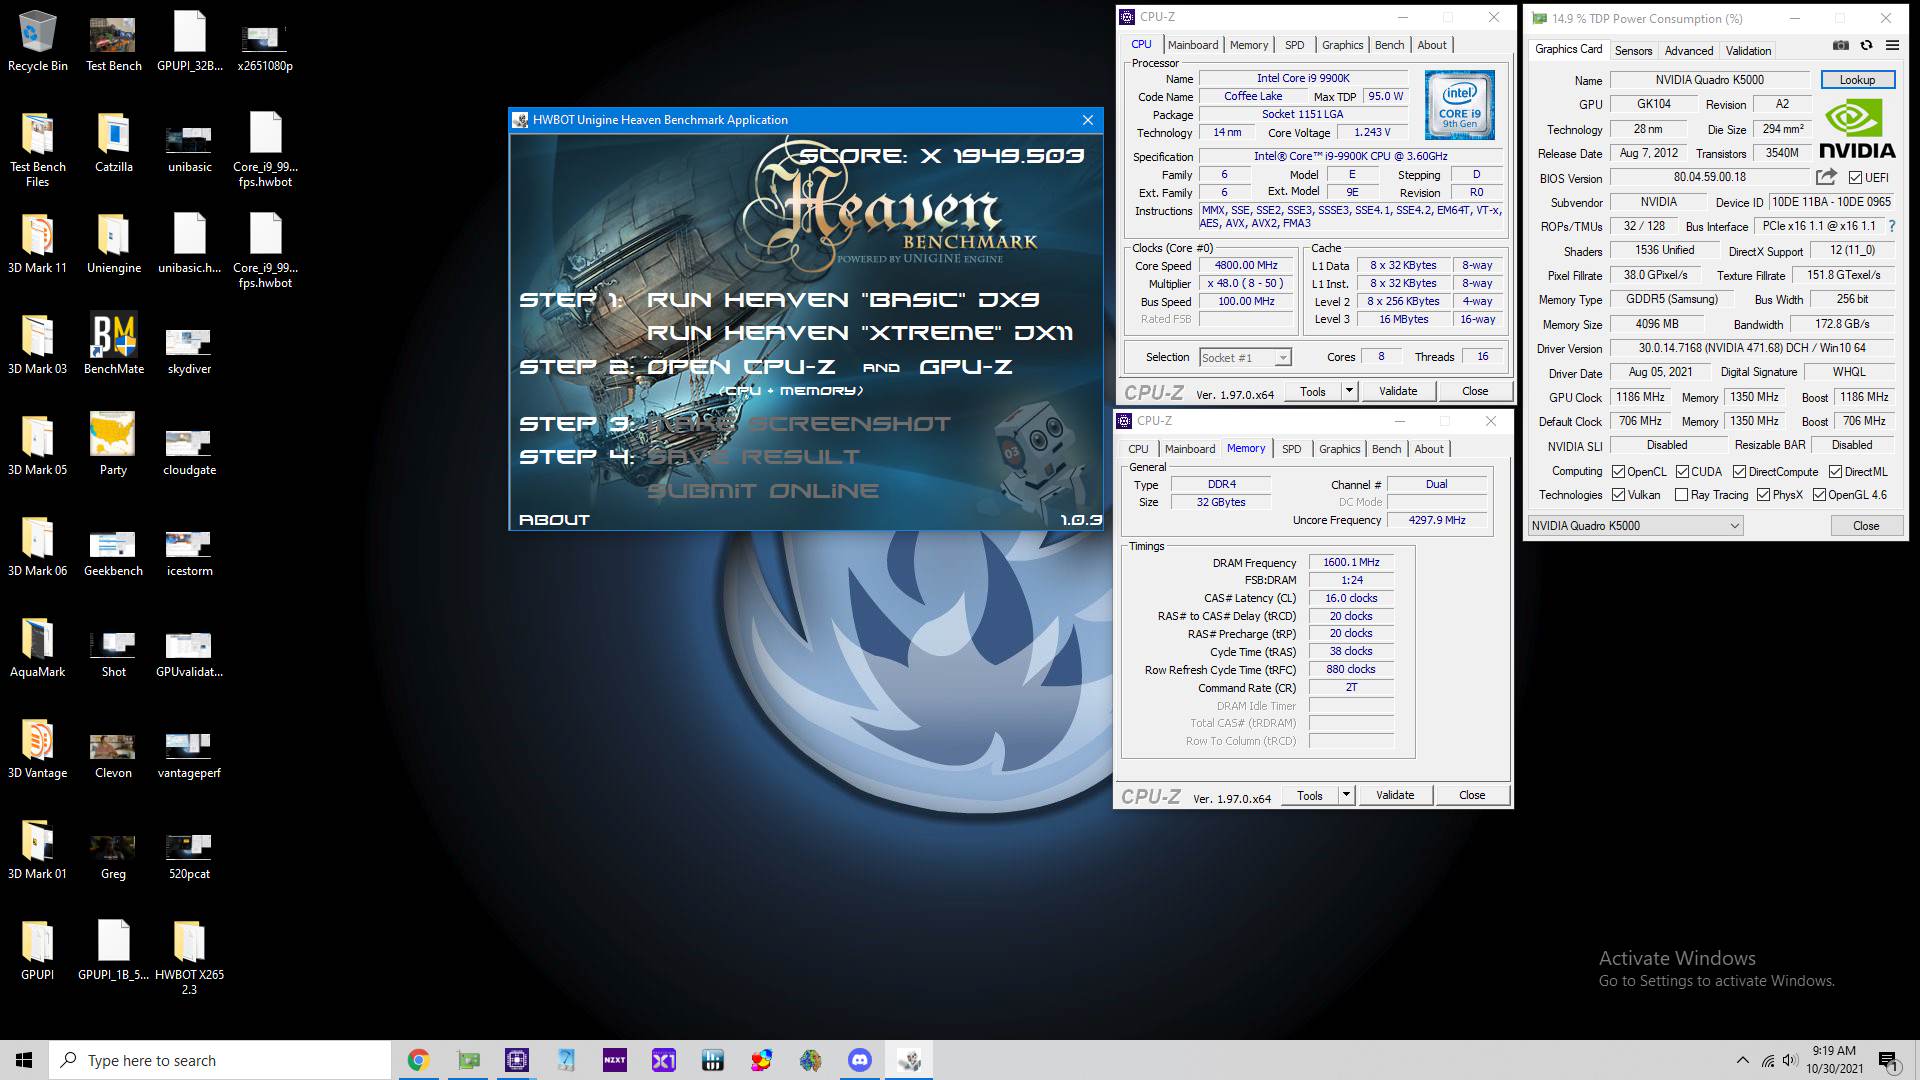Toggle the OpenCL checkbox

[x=1619, y=472]
